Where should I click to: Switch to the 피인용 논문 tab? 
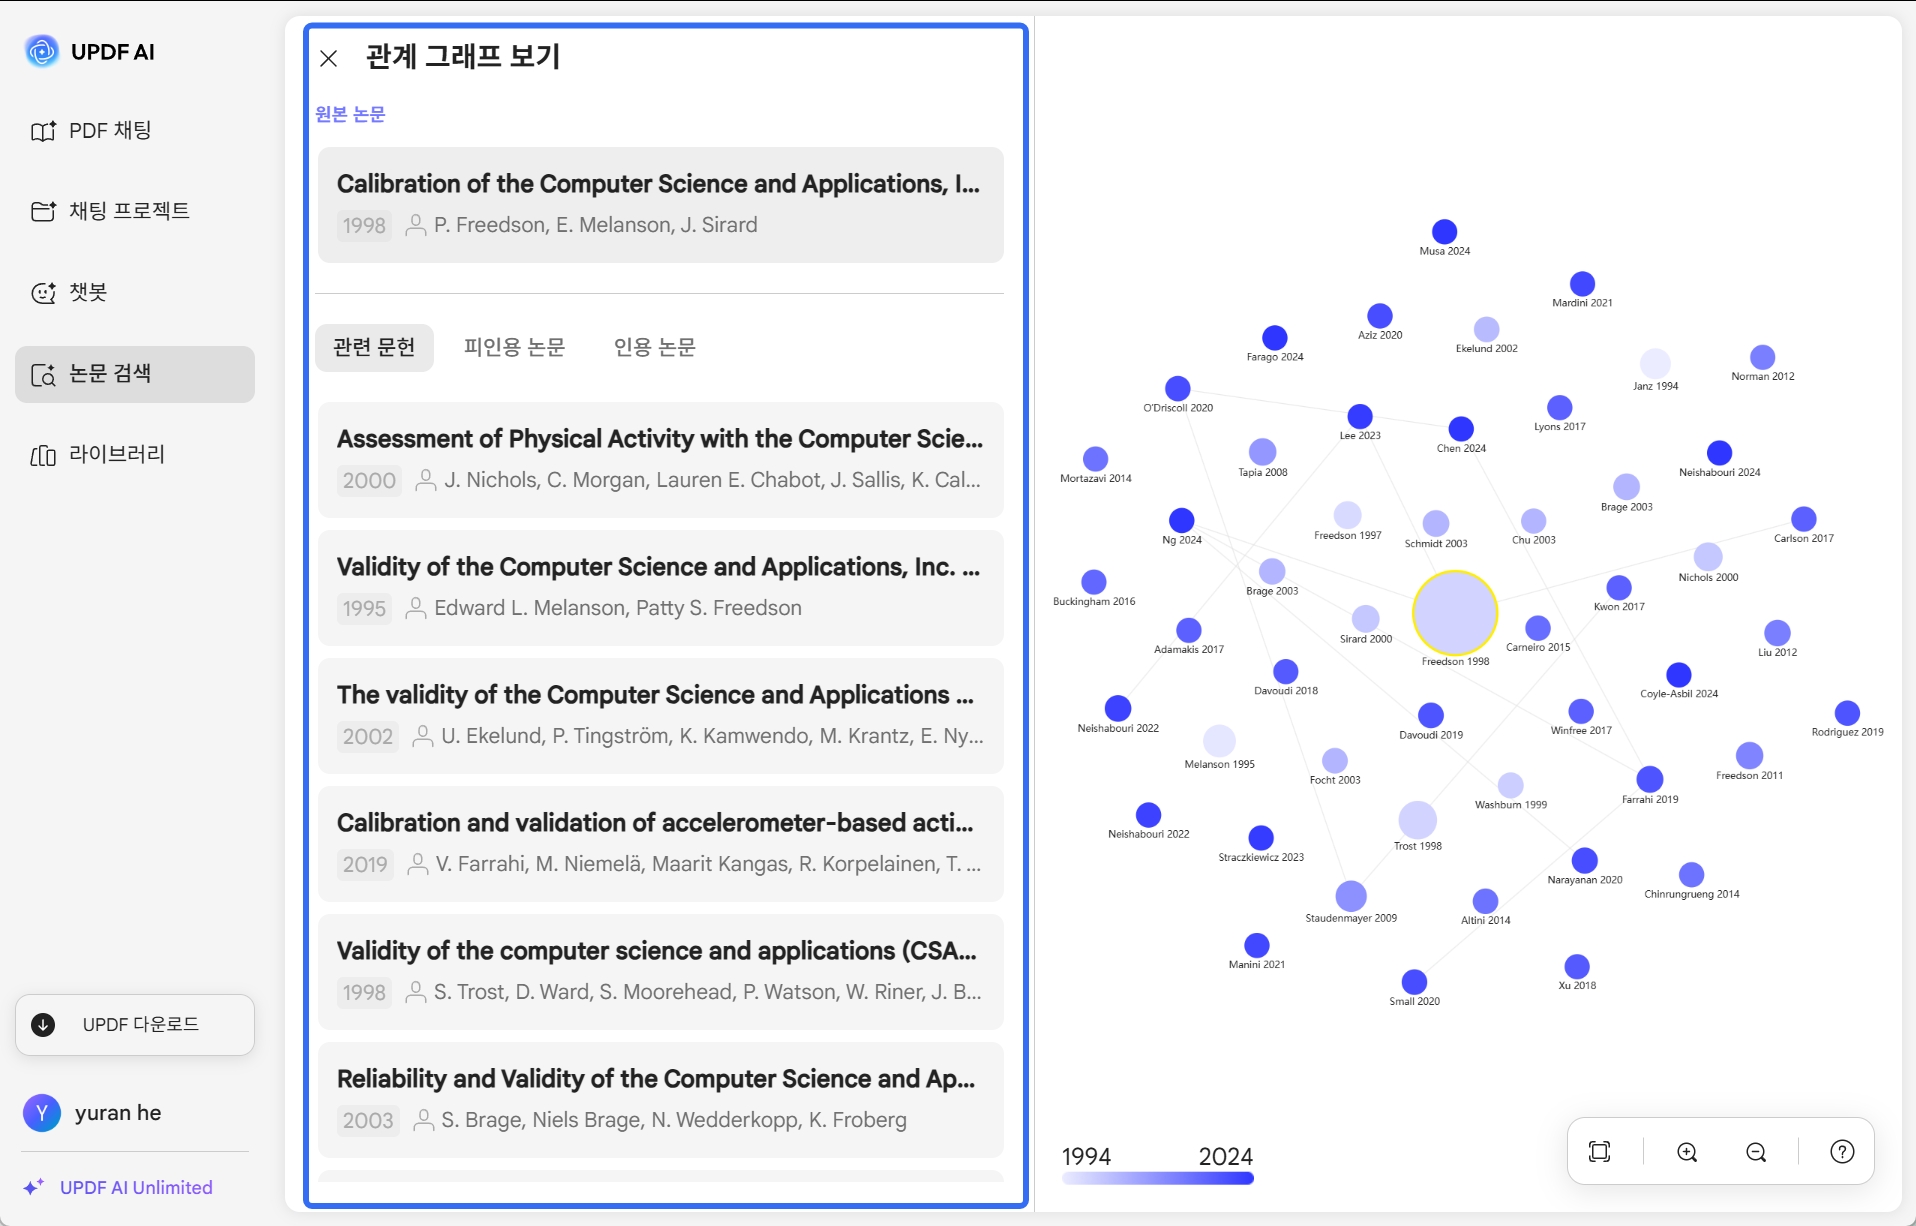click(x=514, y=347)
